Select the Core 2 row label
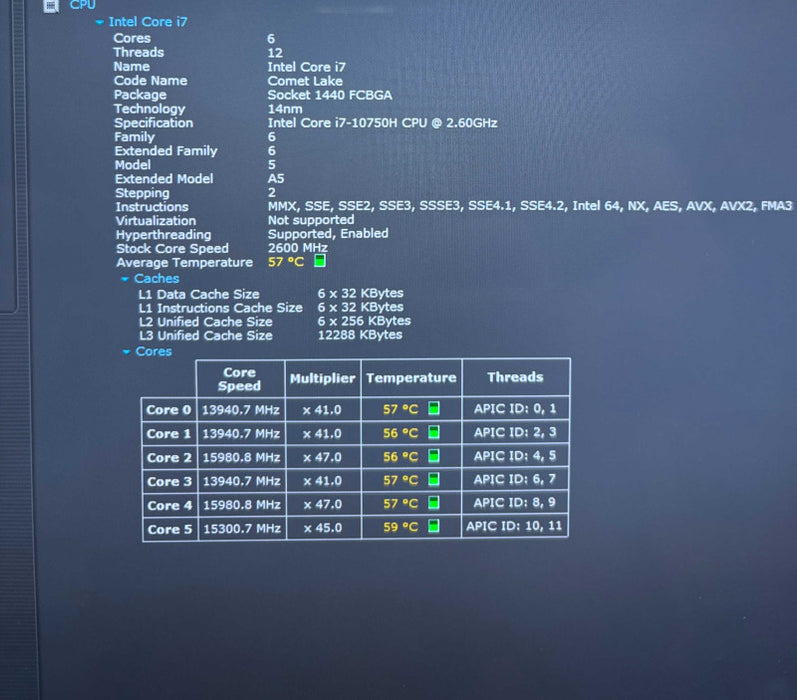This screenshot has width=797, height=700. [169, 458]
